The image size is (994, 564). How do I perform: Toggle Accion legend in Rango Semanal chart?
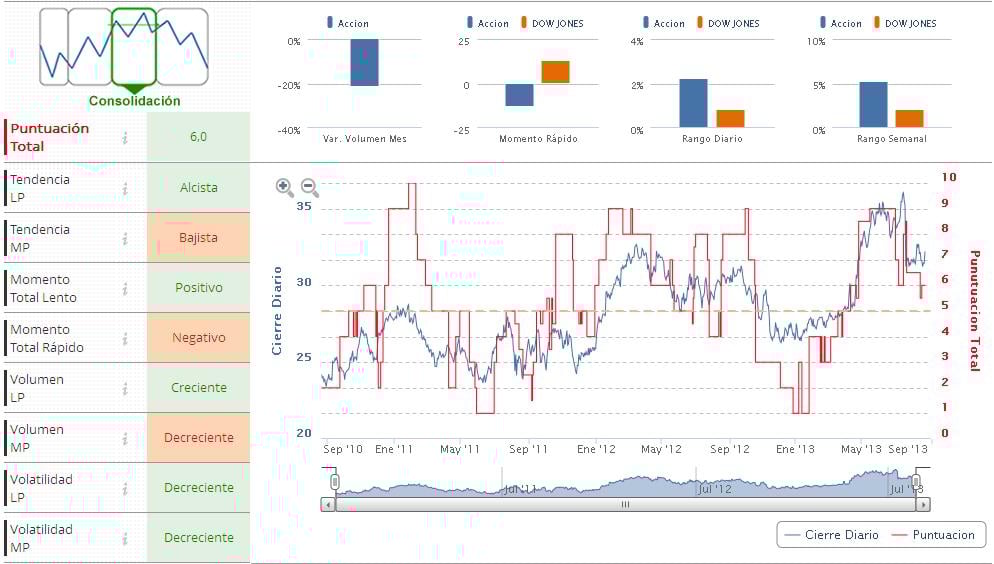841,23
